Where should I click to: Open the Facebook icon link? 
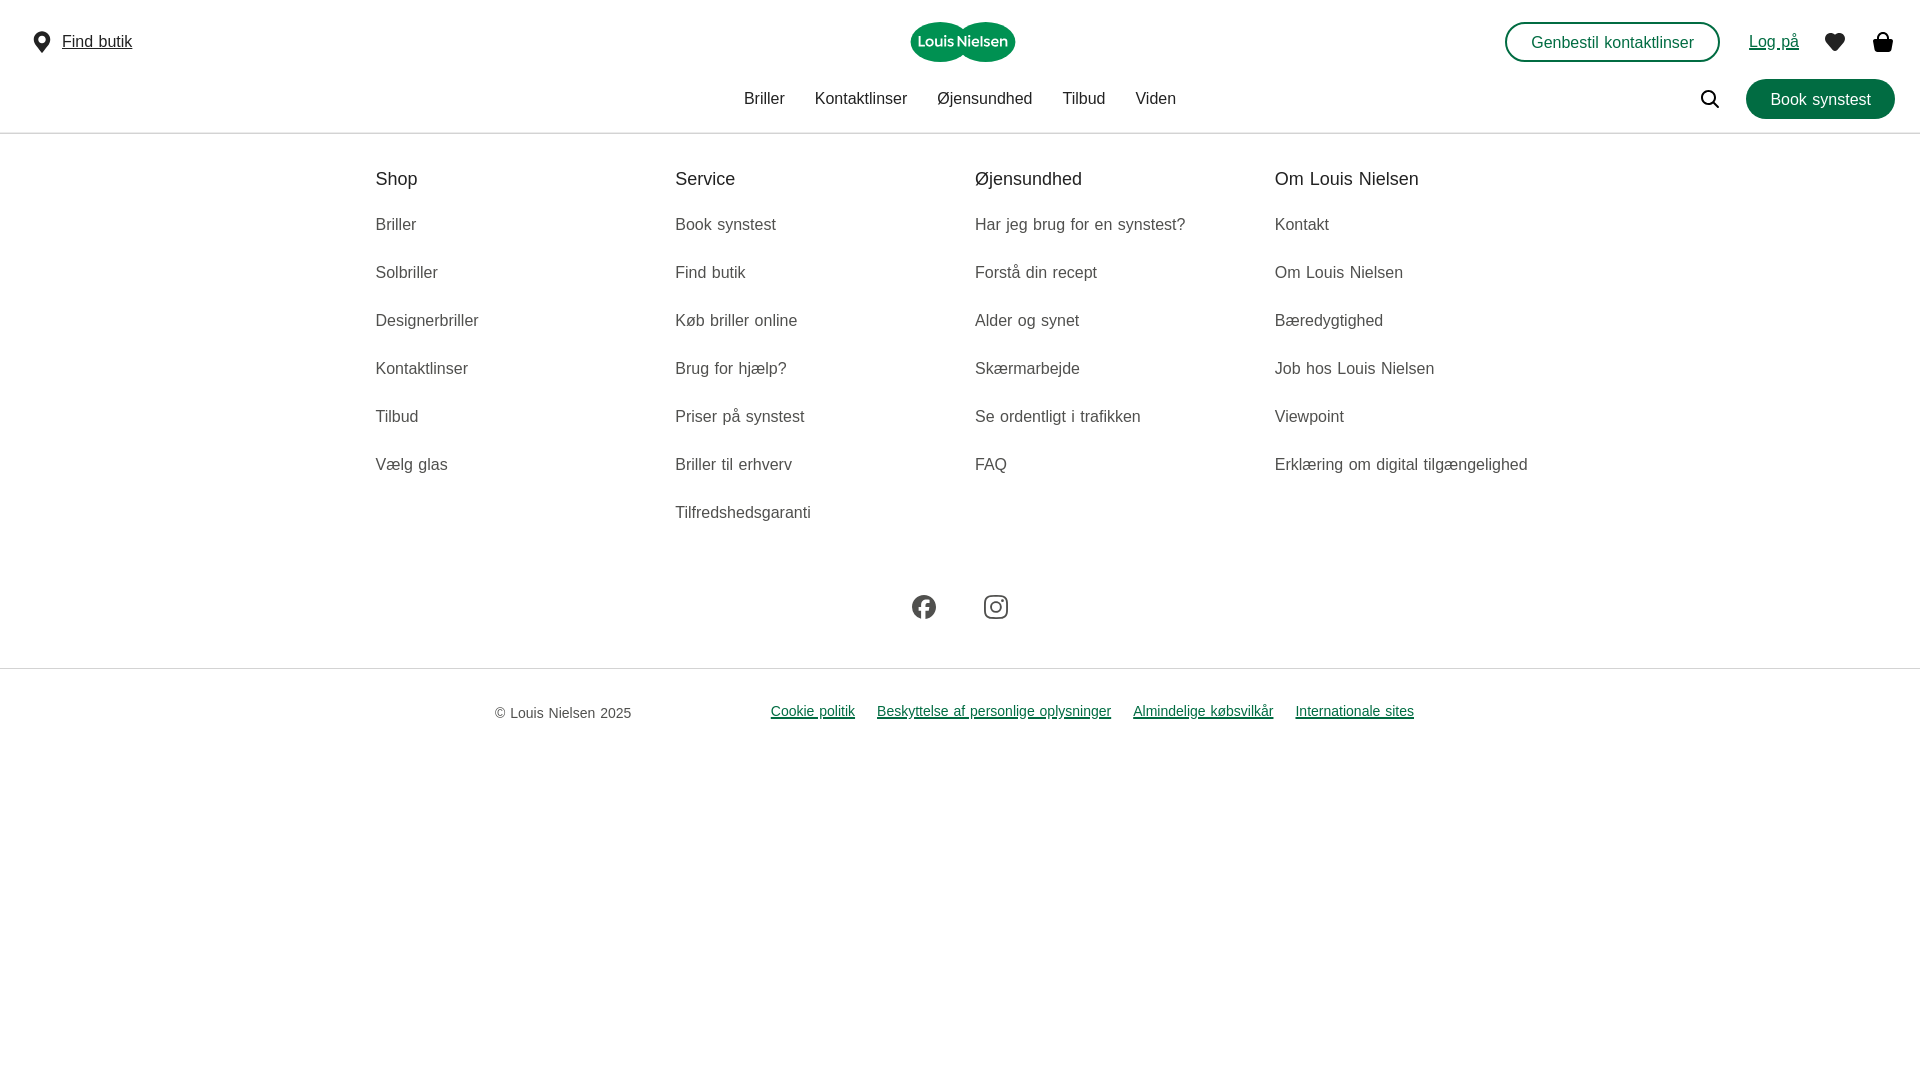click(923, 607)
